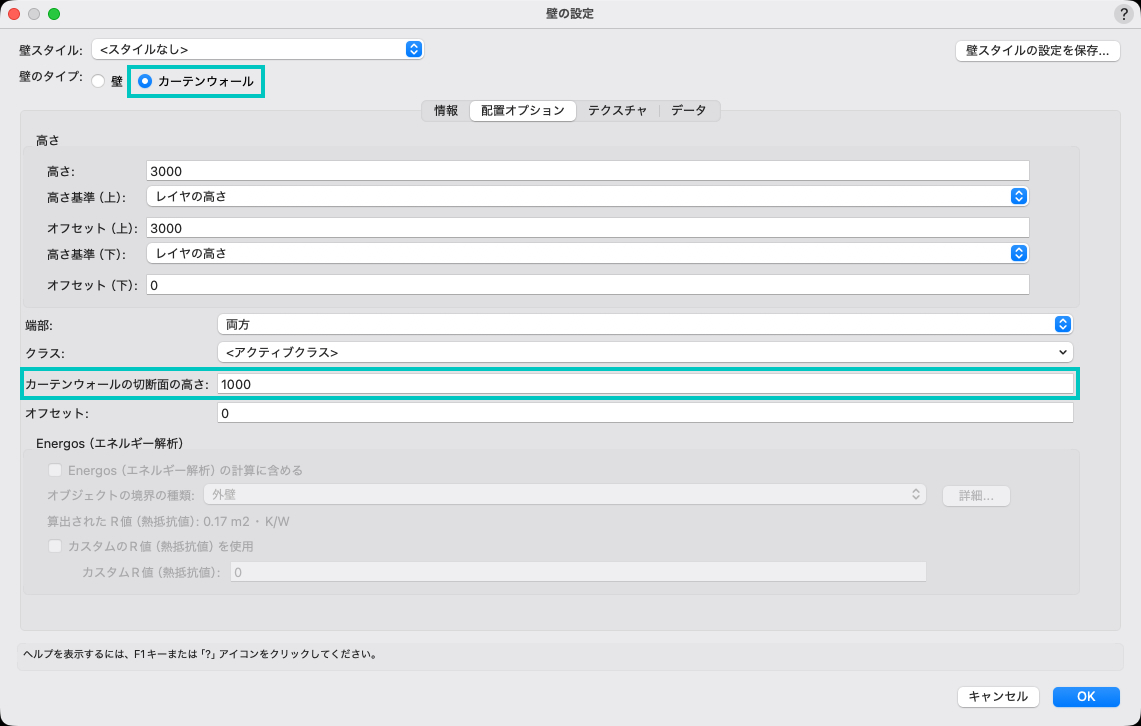Image resolution: width=1141 pixels, height=726 pixels.
Task: Select the 配置オプション tab
Action: [x=522, y=111]
